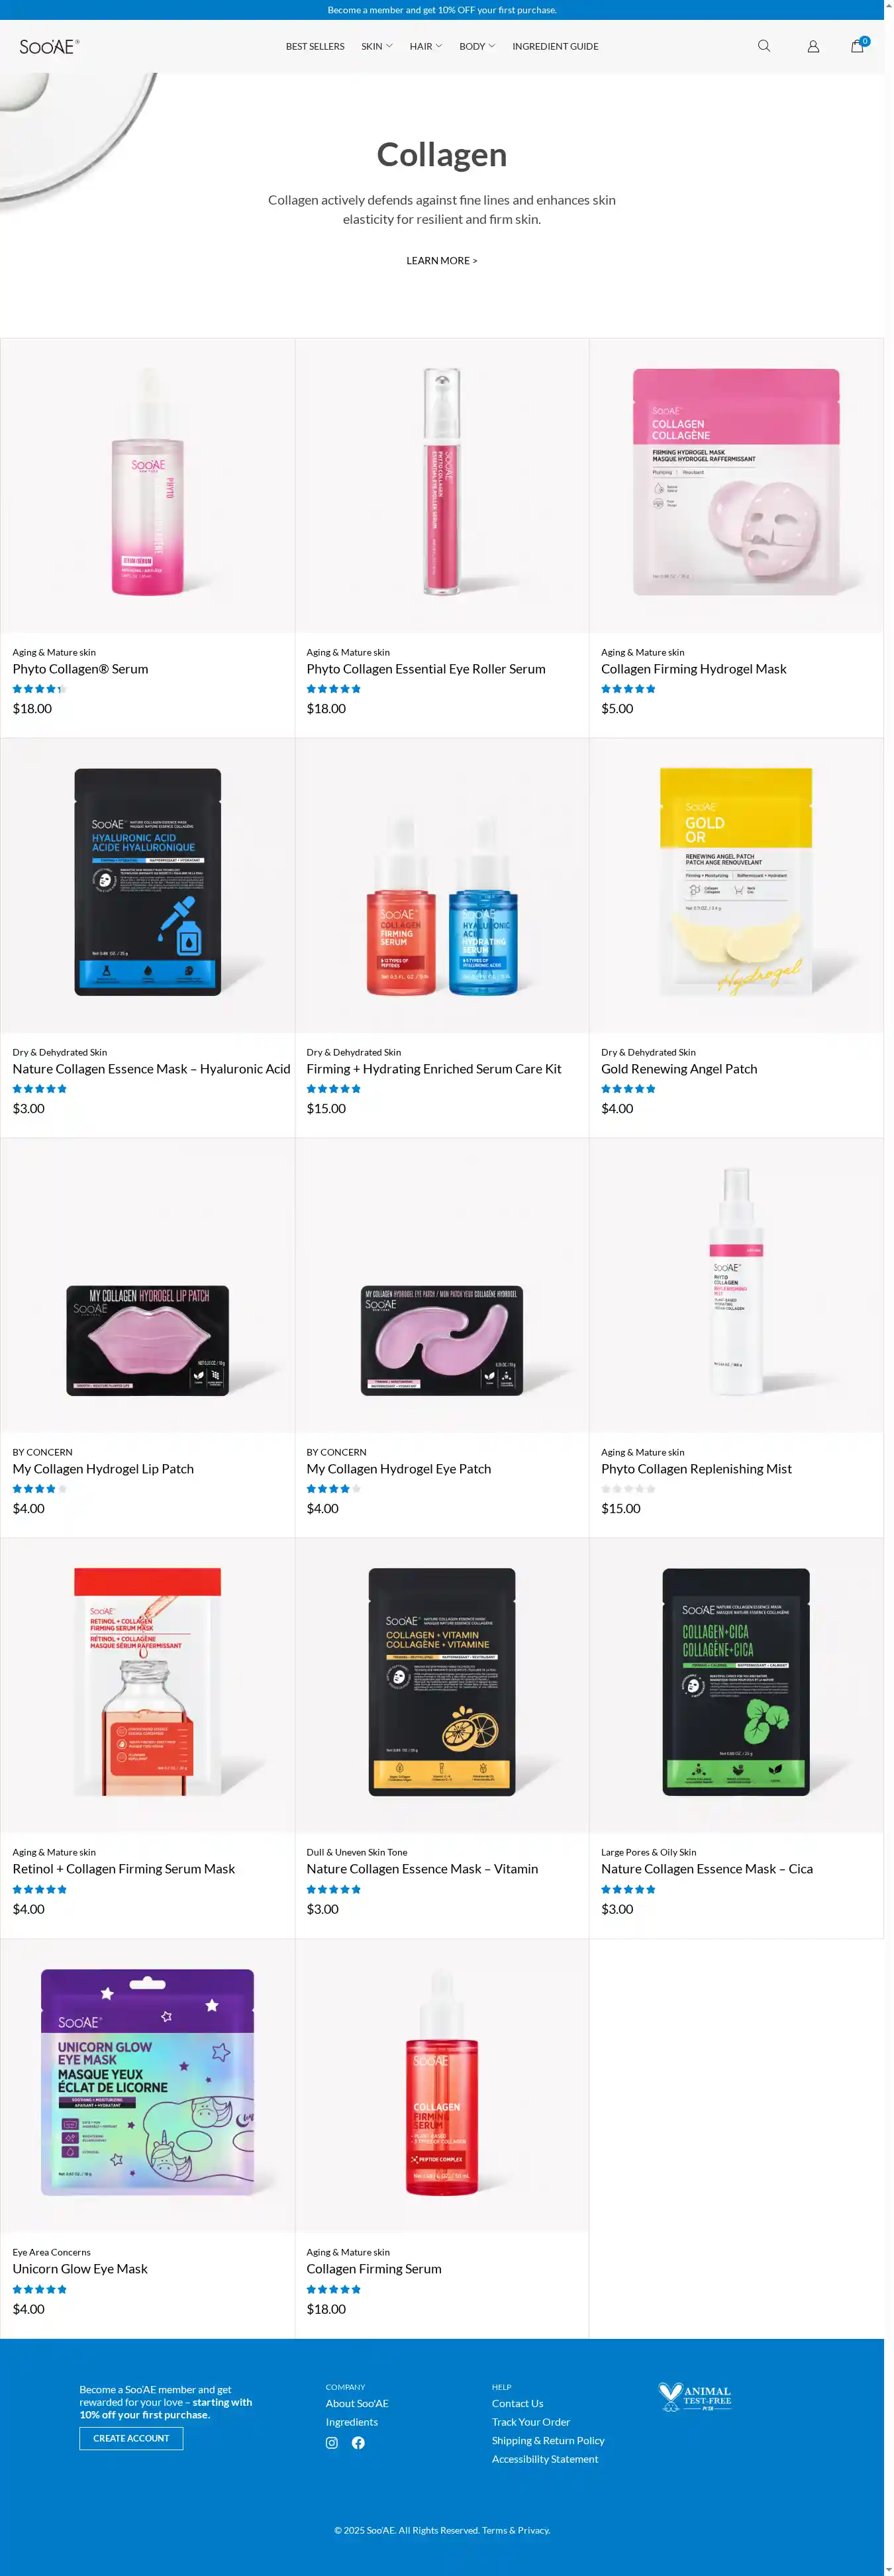Expand the HAIR menu dropdown
This screenshot has height=2576, width=894.
tap(426, 46)
